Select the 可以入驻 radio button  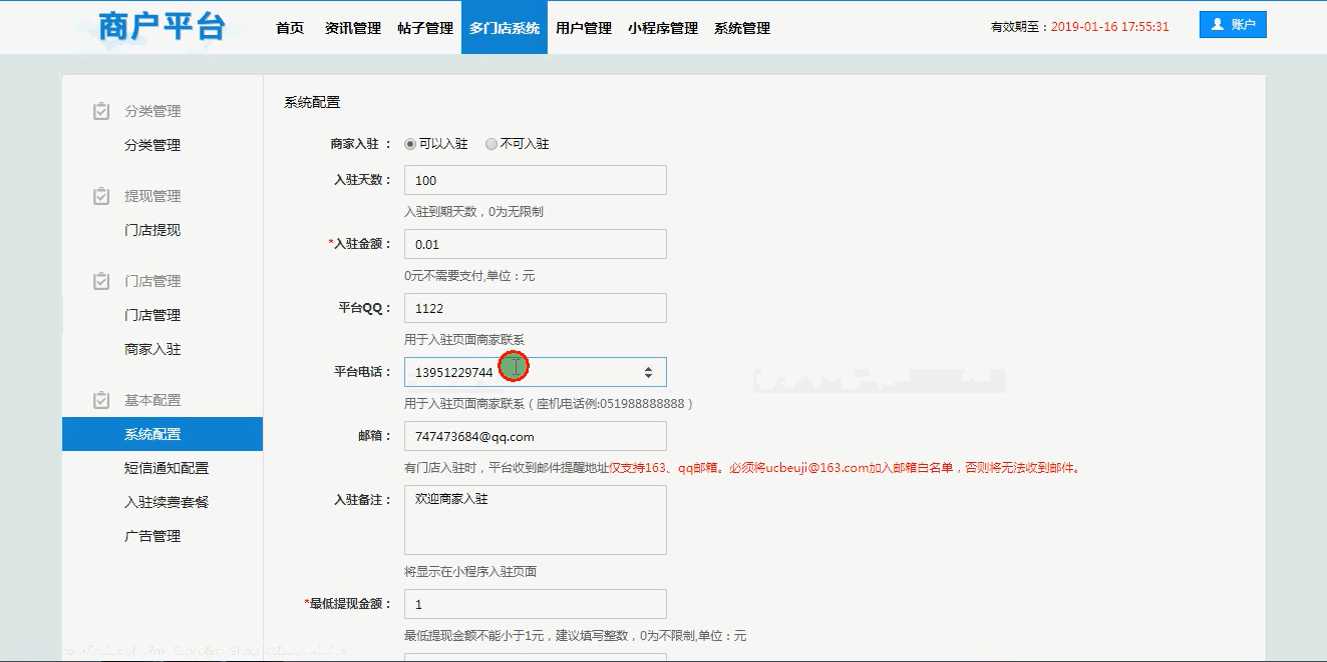pos(410,144)
